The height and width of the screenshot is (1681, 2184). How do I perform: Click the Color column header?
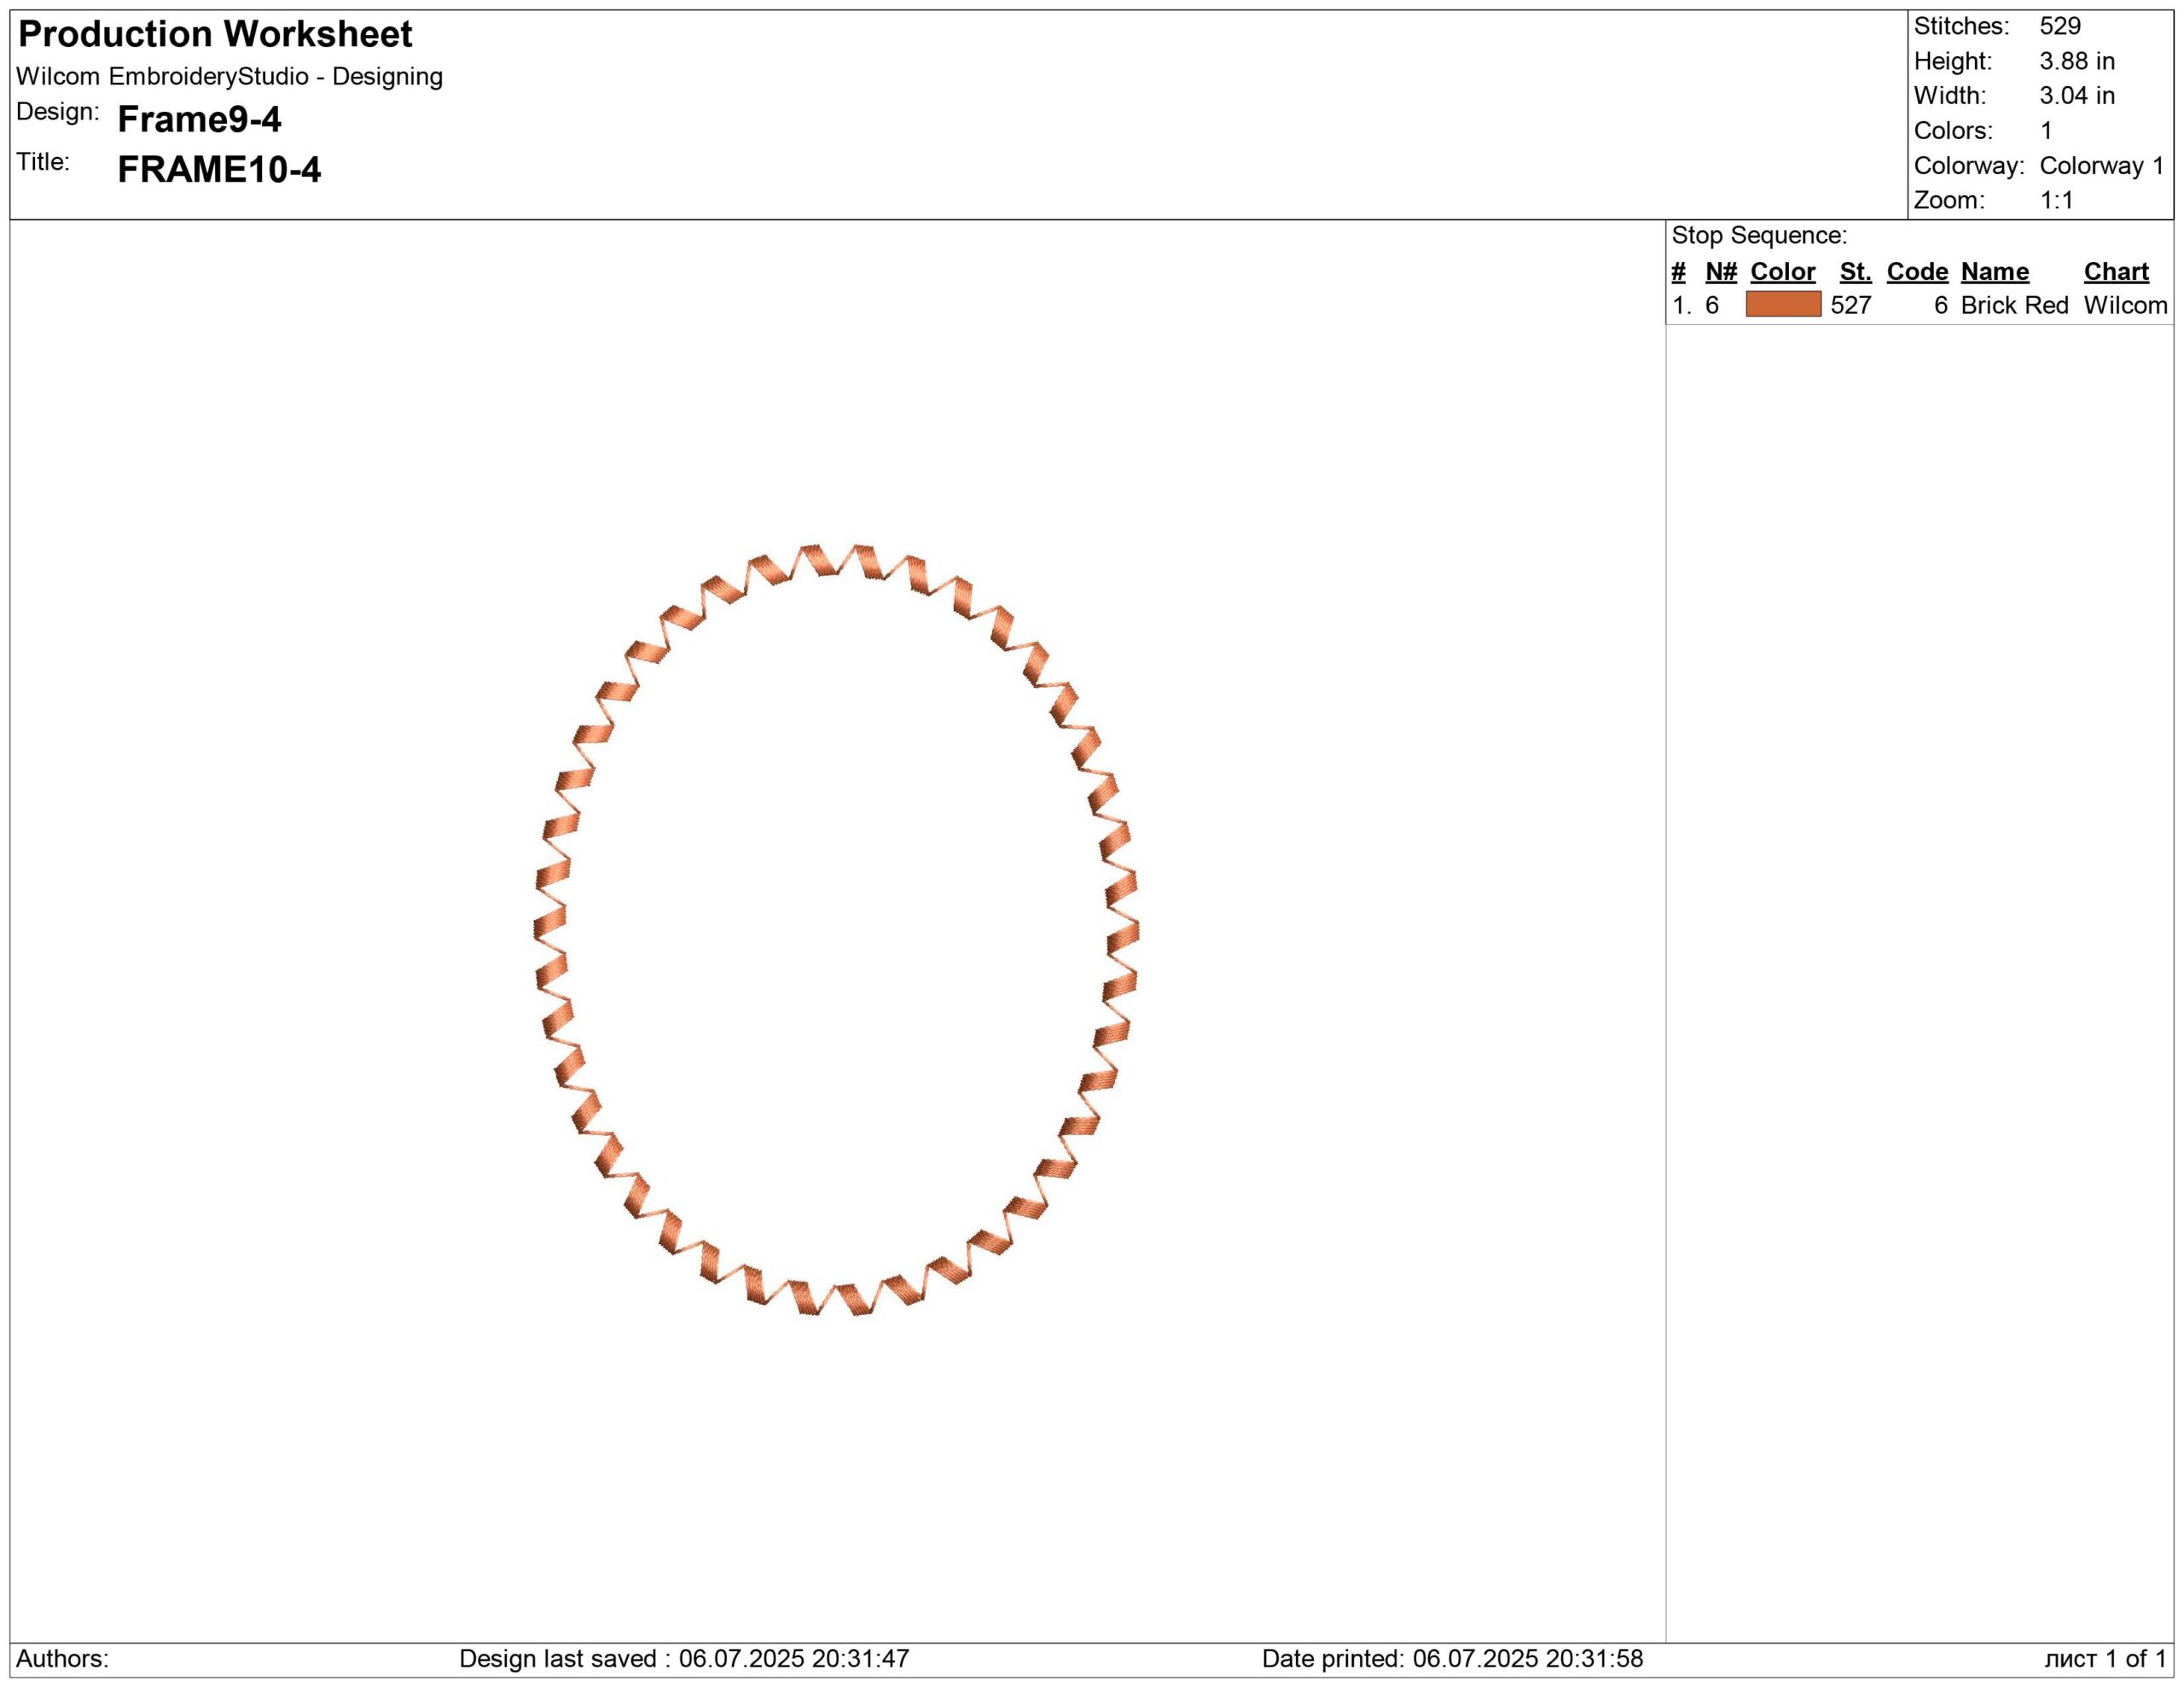(x=1782, y=271)
